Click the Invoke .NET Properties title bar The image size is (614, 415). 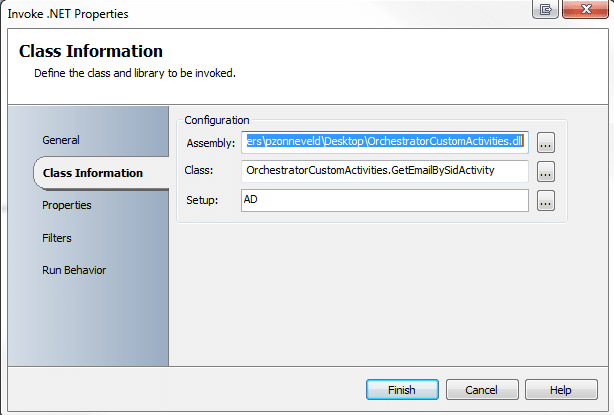click(x=250, y=13)
